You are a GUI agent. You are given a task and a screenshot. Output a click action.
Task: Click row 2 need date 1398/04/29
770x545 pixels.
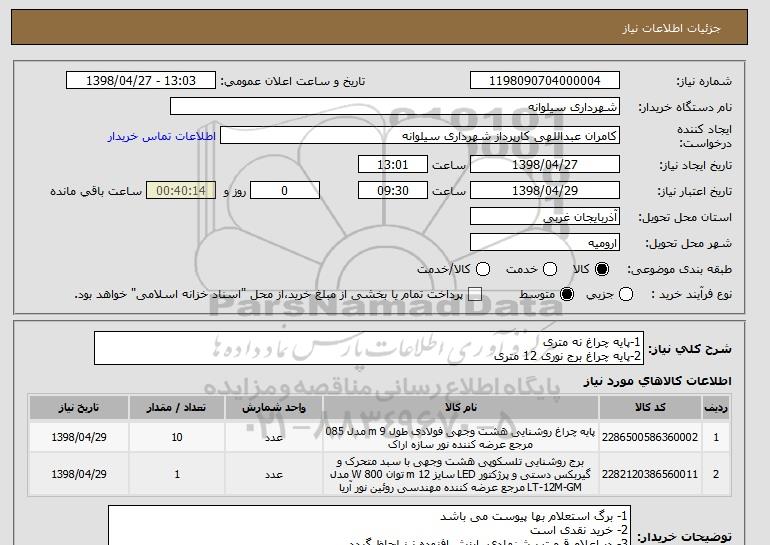(x=79, y=474)
